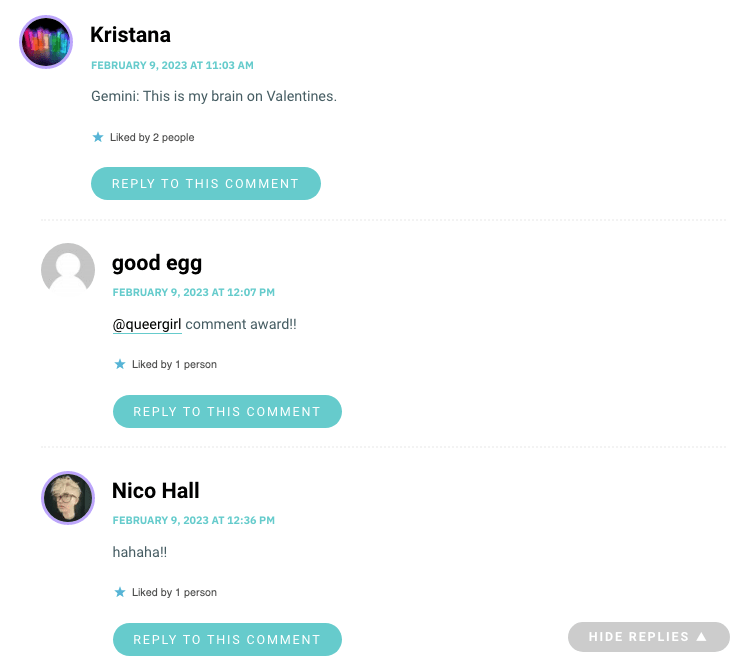Click the good egg author name
This screenshot has height=667, width=746.
click(157, 264)
